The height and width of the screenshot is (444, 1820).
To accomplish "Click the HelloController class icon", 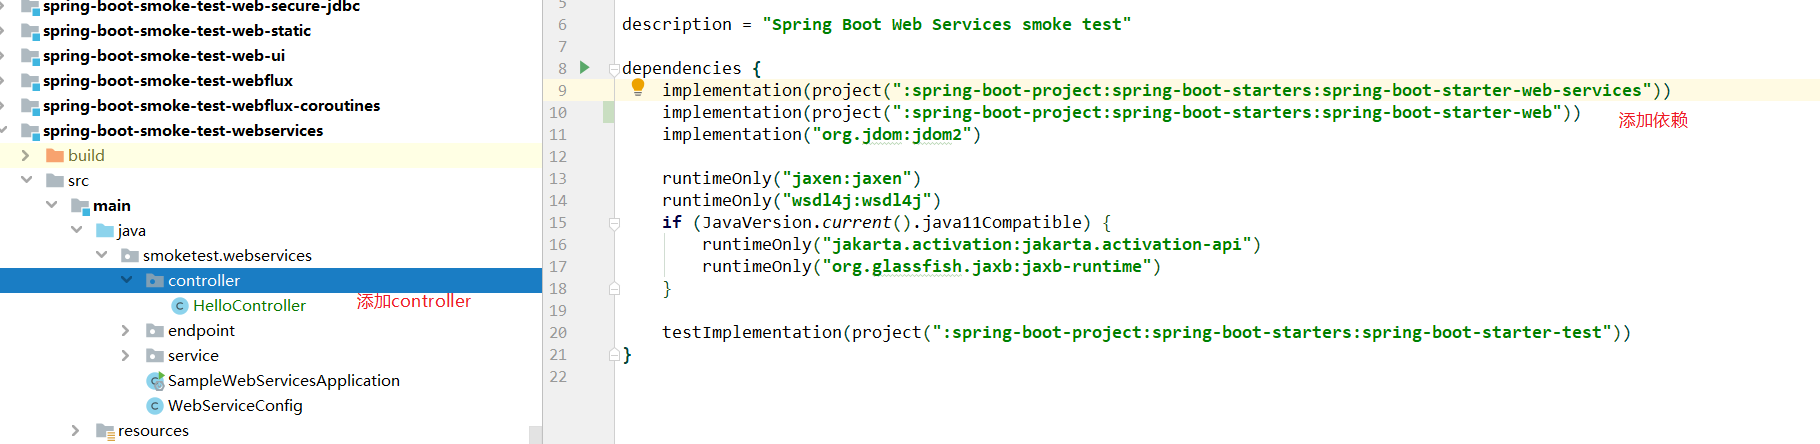I will click(x=180, y=306).
